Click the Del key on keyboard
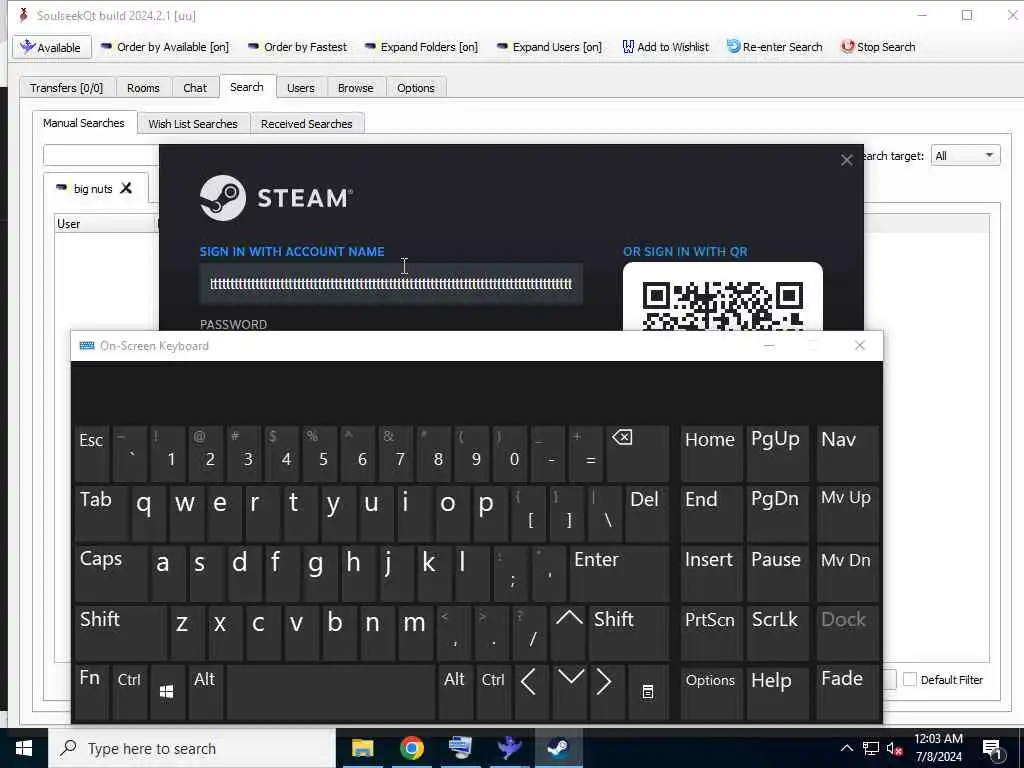The width and height of the screenshot is (1024, 768). coord(647,513)
